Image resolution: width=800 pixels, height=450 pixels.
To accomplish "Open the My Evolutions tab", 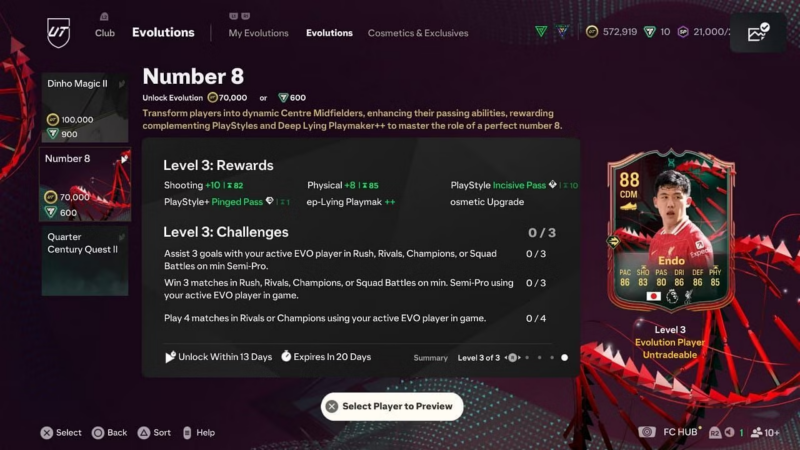I will click(x=258, y=33).
